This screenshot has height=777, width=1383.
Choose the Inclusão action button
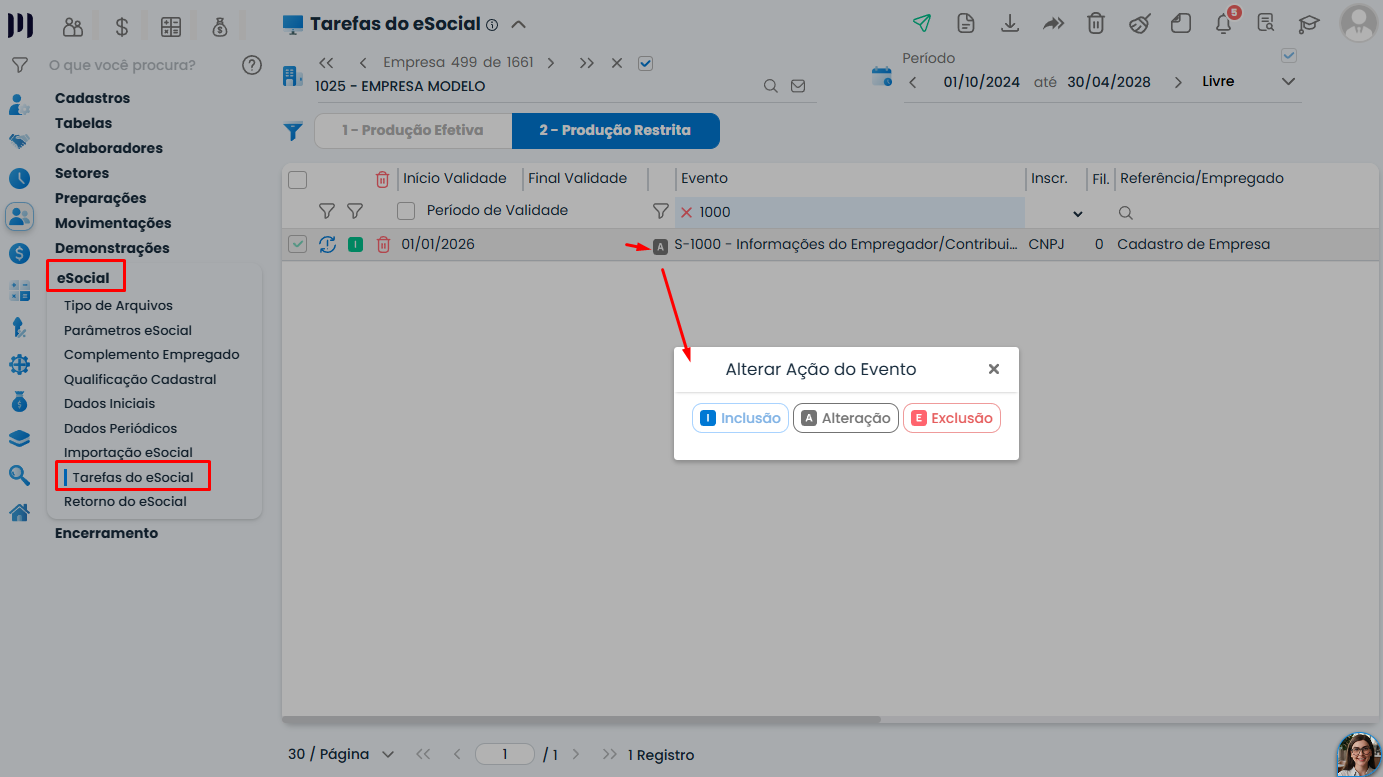(740, 418)
